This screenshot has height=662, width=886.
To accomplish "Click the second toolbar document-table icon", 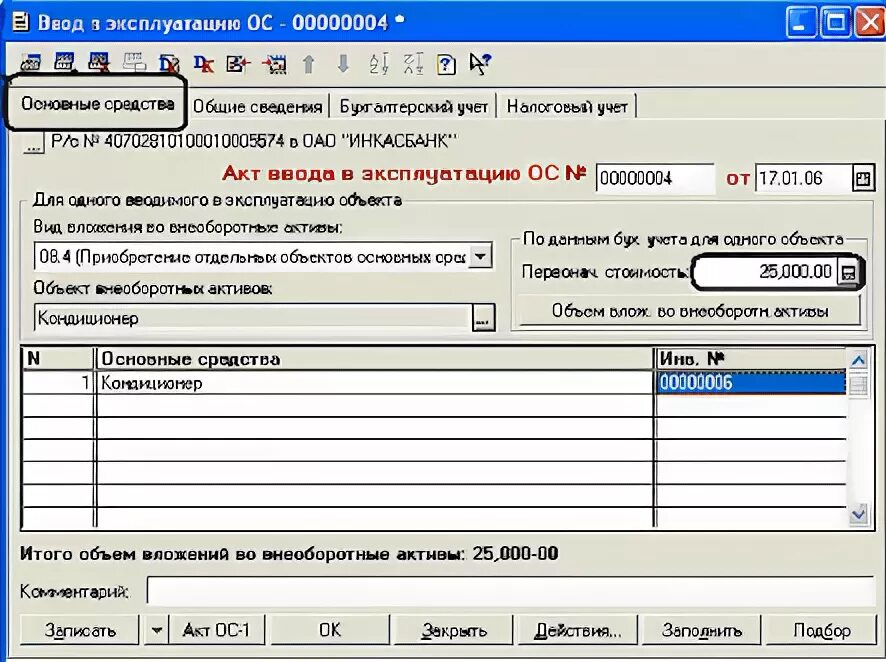I will (64, 63).
